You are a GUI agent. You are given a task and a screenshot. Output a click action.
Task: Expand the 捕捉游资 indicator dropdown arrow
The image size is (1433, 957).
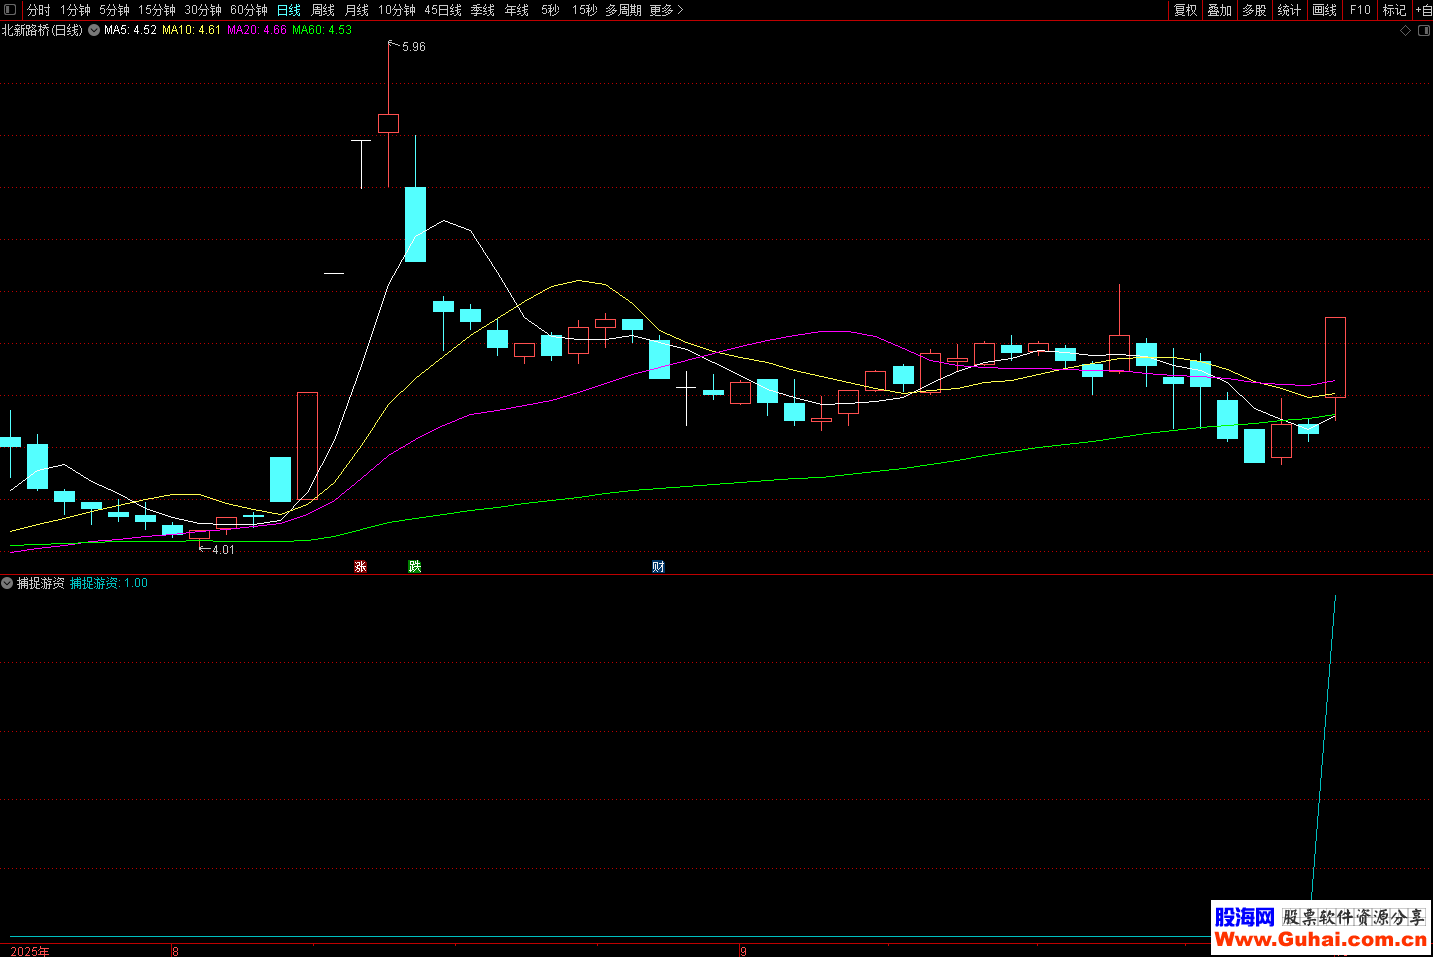point(8,583)
